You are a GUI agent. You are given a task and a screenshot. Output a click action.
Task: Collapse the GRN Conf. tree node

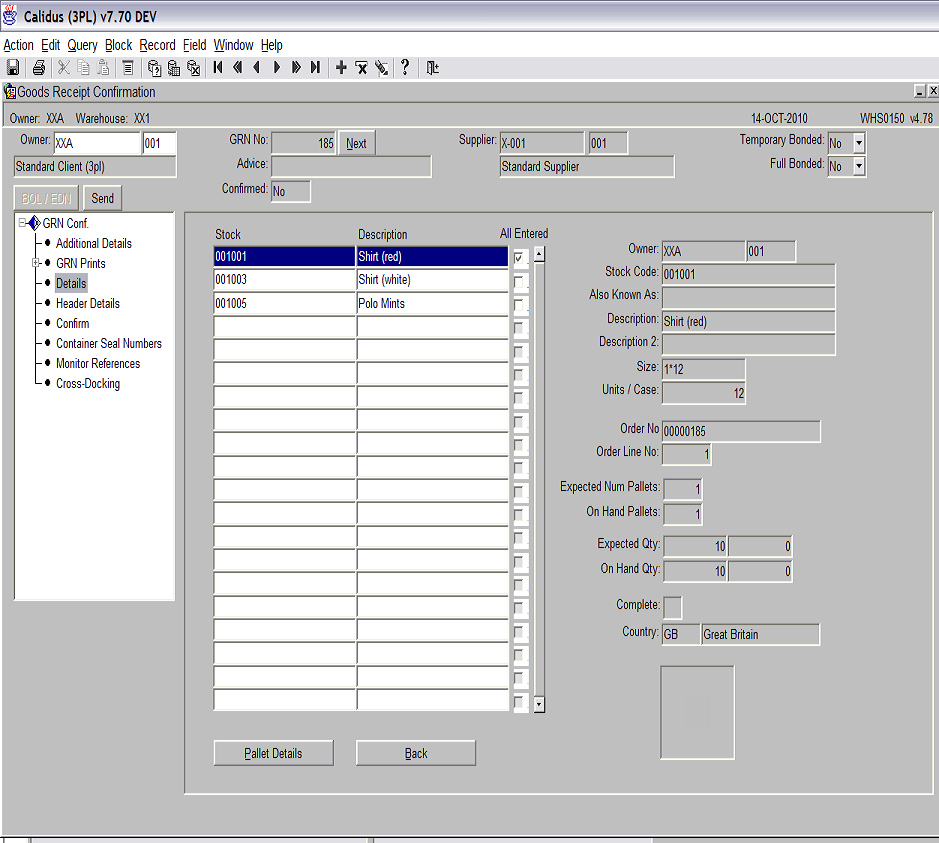[x=22, y=223]
